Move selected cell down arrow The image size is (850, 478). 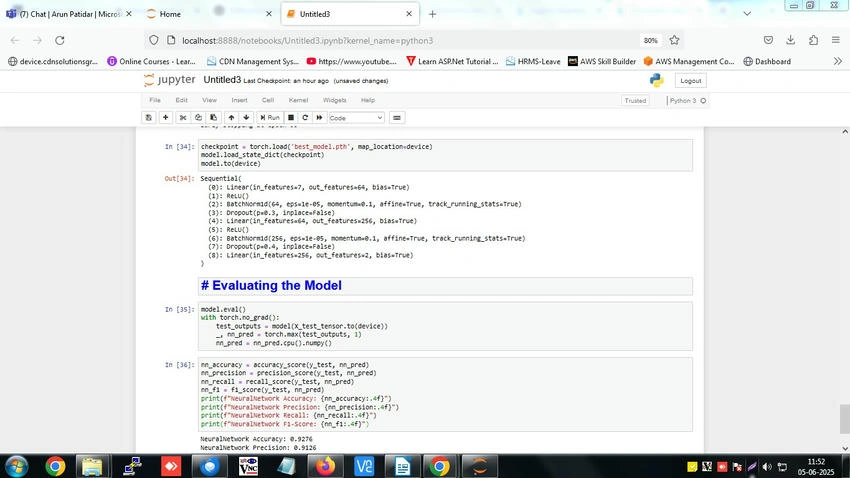click(x=246, y=118)
